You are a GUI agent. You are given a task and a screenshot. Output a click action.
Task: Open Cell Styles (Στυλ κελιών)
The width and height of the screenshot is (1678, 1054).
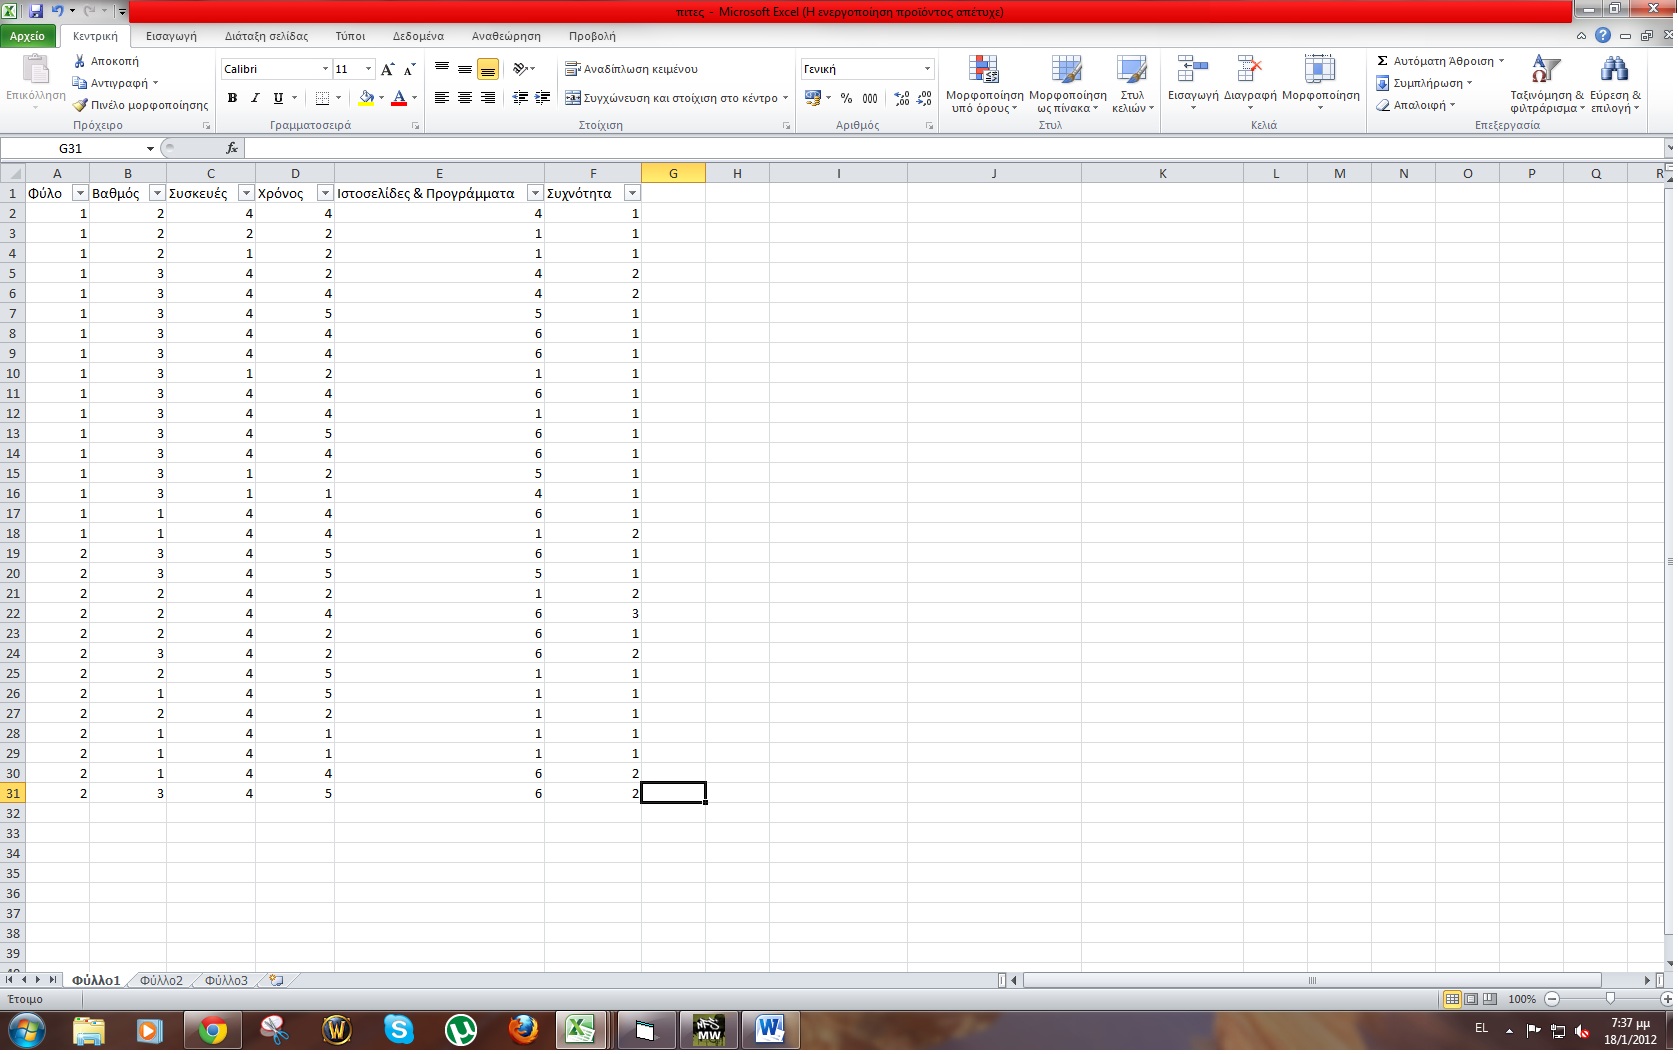1132,84
